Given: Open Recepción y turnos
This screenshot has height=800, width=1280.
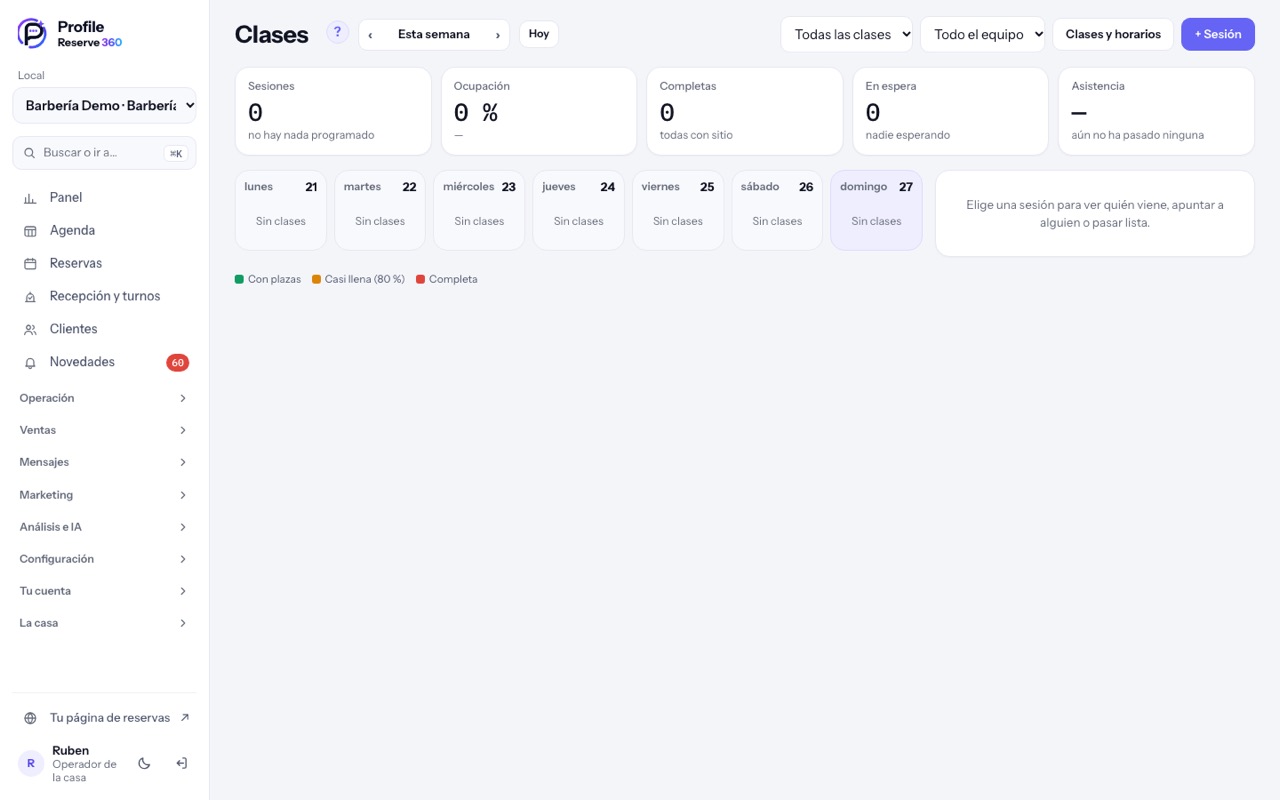Looking at the screenshot, I should (x=104, y=297).
